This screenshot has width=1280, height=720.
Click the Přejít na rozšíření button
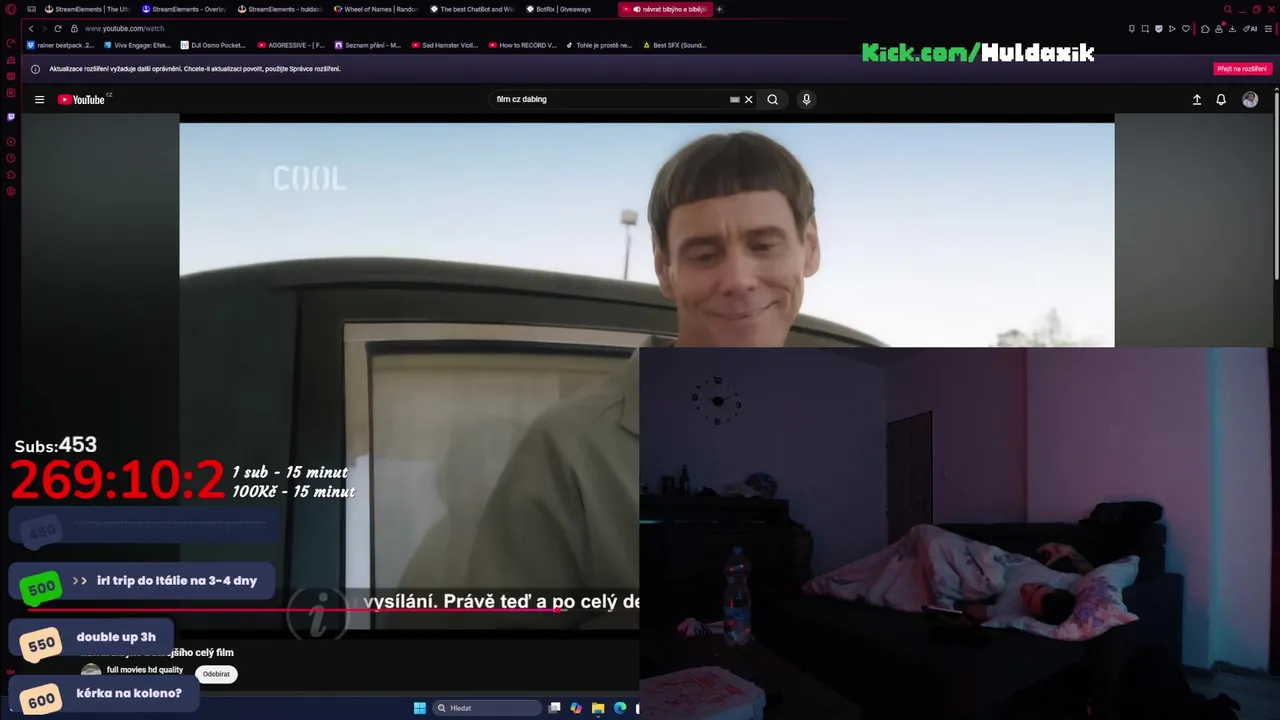click(1242, 69)
